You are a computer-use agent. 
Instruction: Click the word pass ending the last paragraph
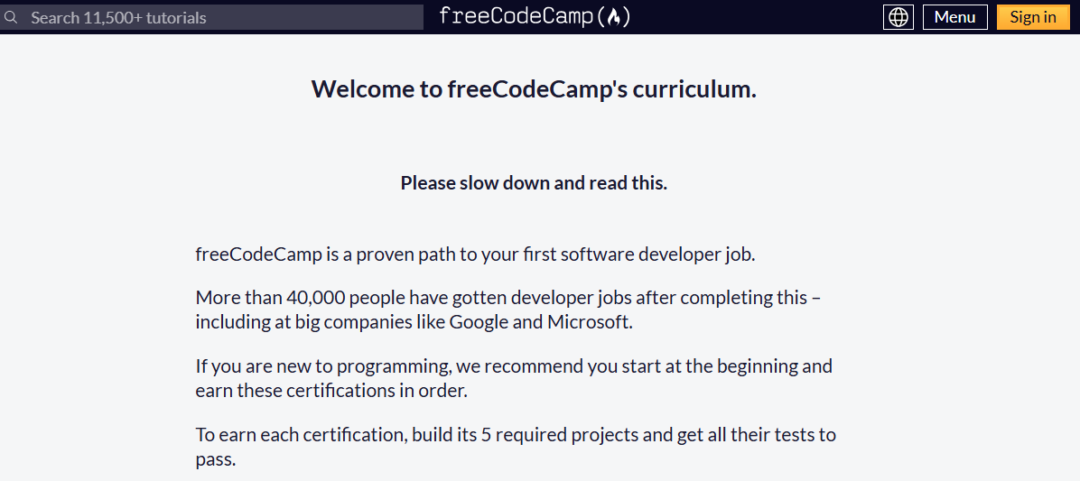216,460
